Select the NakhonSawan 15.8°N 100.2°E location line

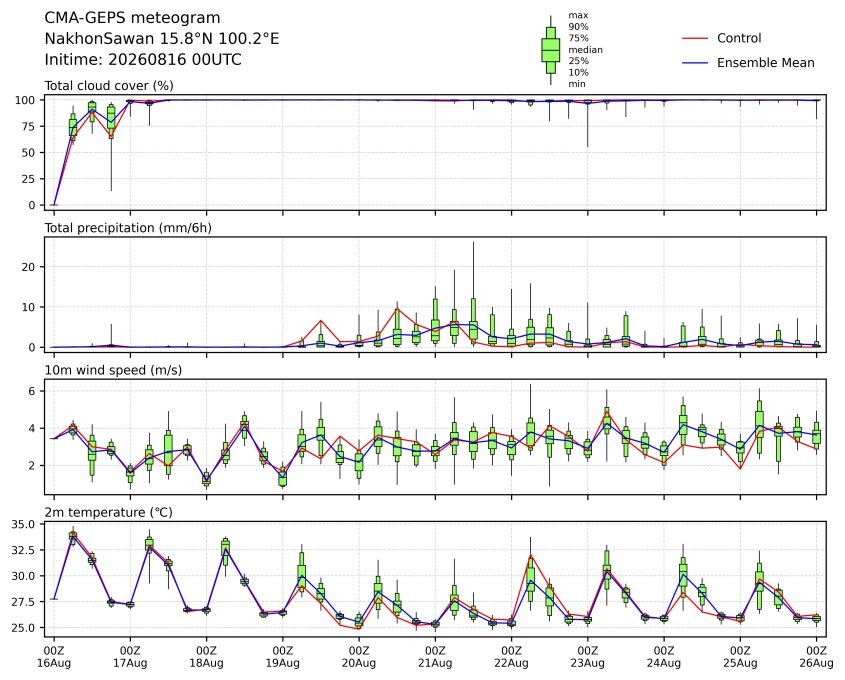(x=162, y=39)
